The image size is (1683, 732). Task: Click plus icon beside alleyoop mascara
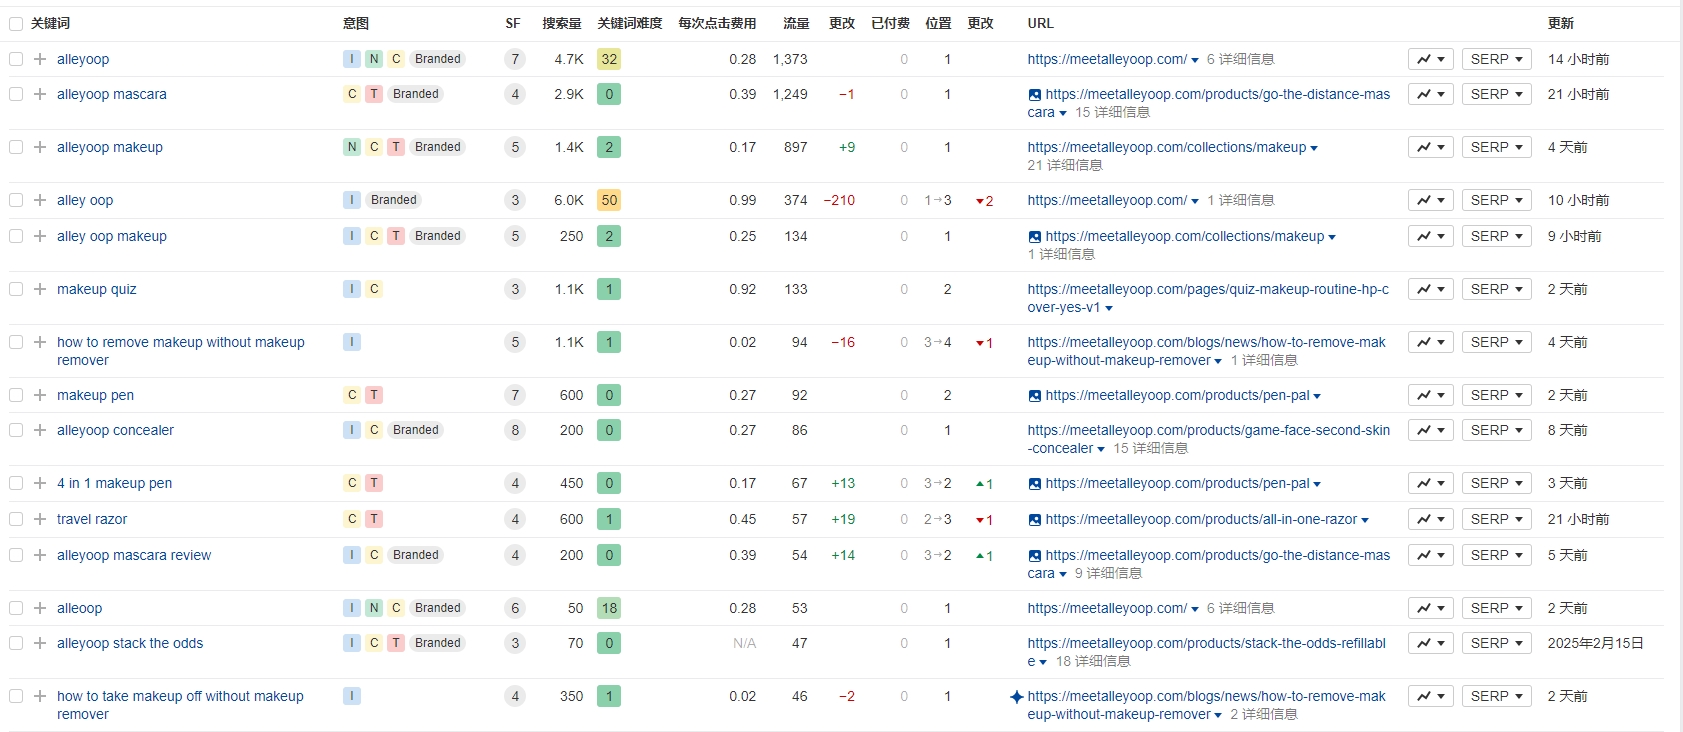tap(40, 94)
